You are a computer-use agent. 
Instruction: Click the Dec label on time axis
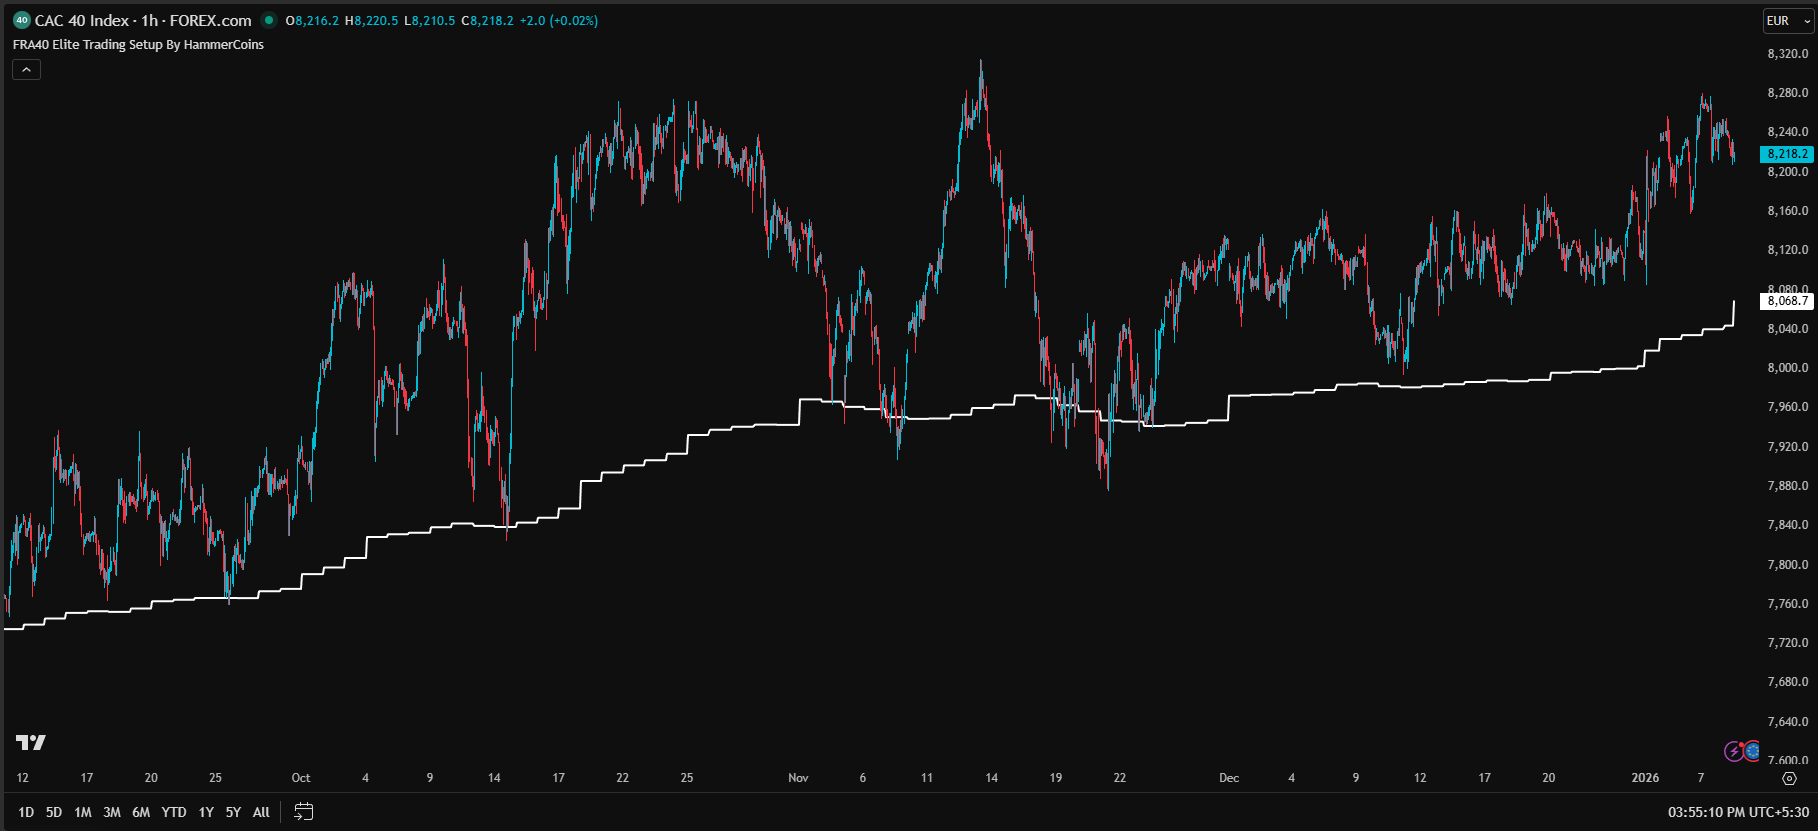(1229, 778)
